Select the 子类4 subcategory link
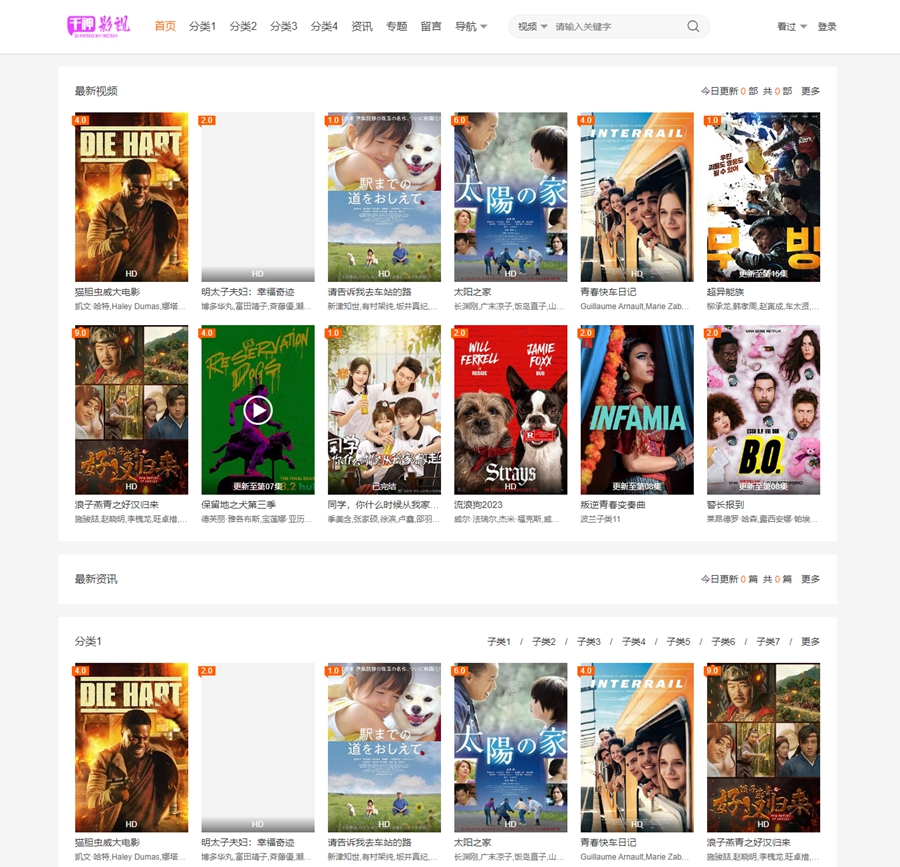 633,641
